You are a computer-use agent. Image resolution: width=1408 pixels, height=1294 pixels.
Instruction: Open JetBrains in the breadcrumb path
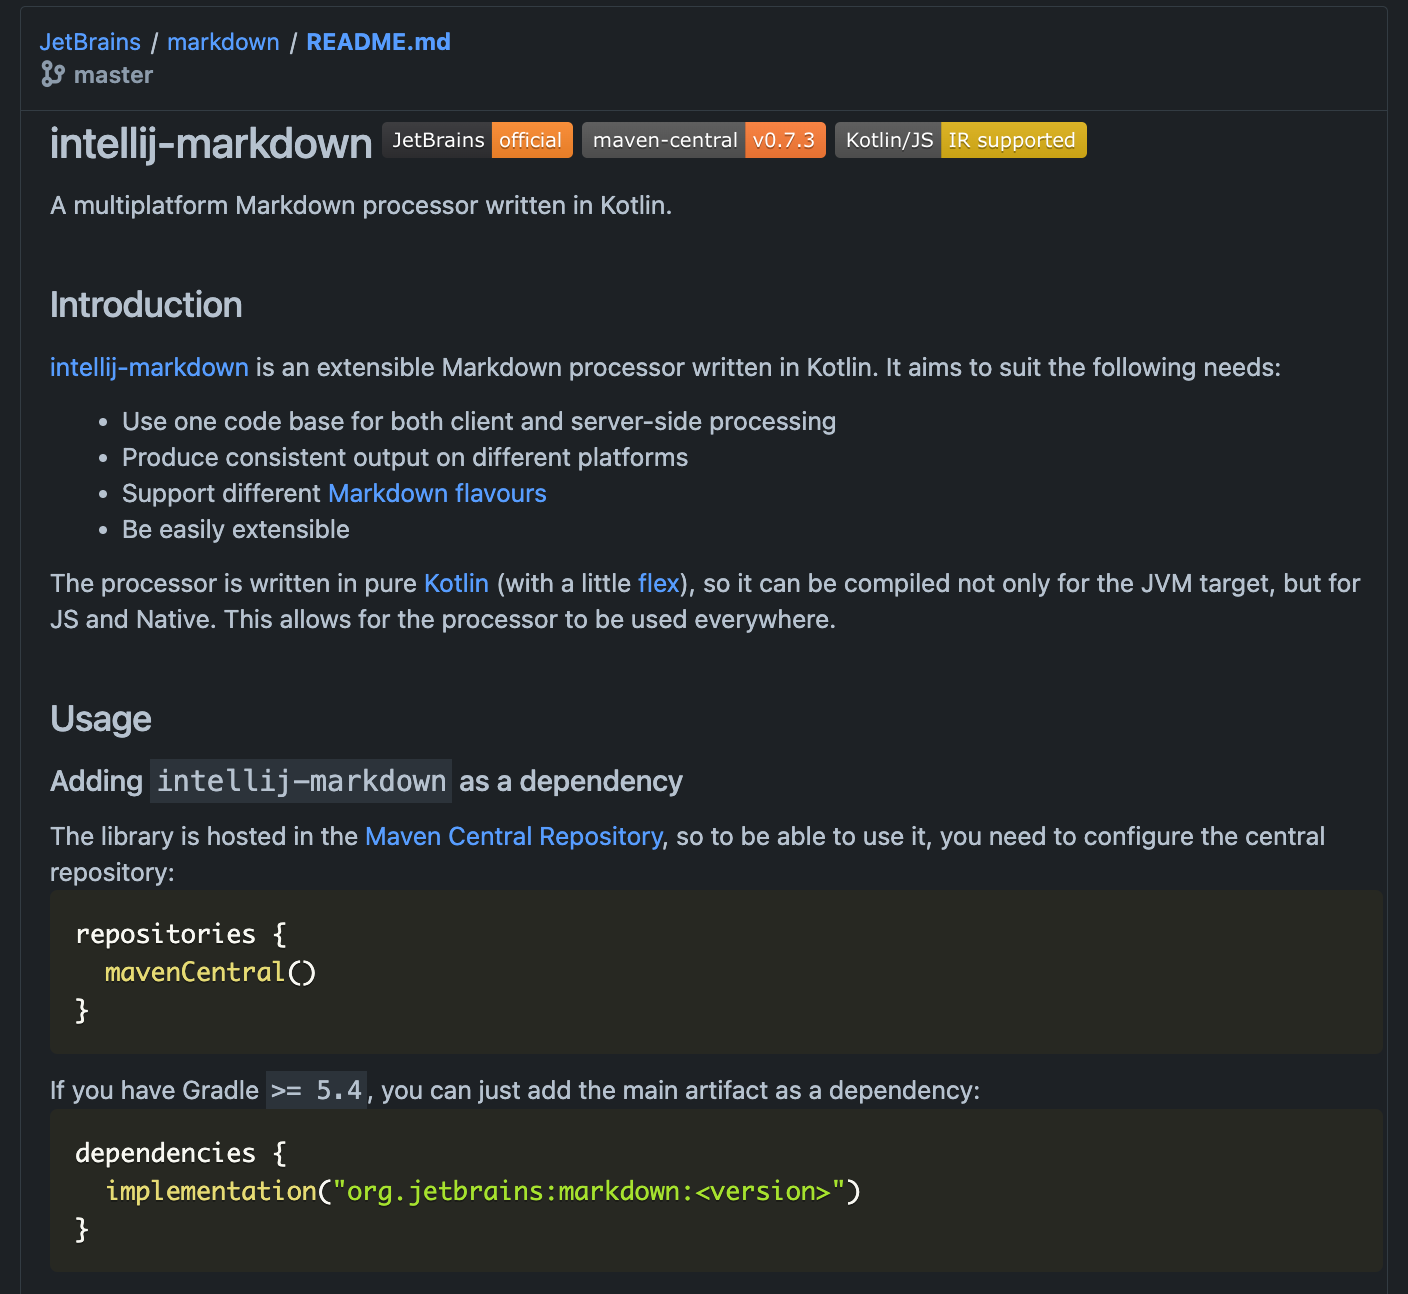click(90, 42)
